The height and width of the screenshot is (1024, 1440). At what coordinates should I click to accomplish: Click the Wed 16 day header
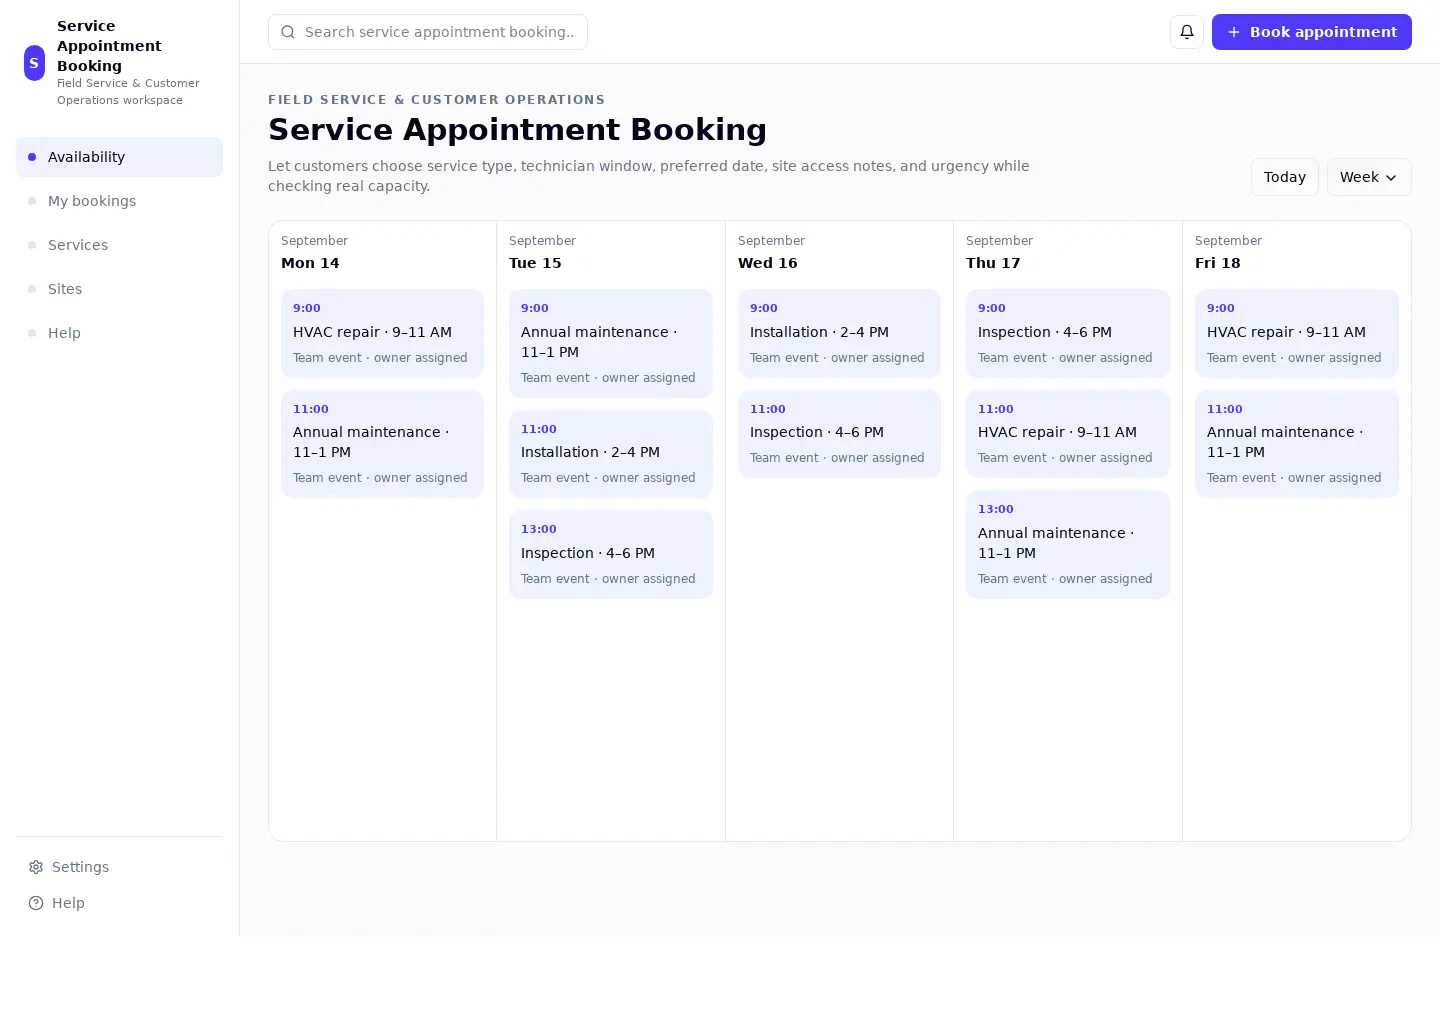point(768,263)
